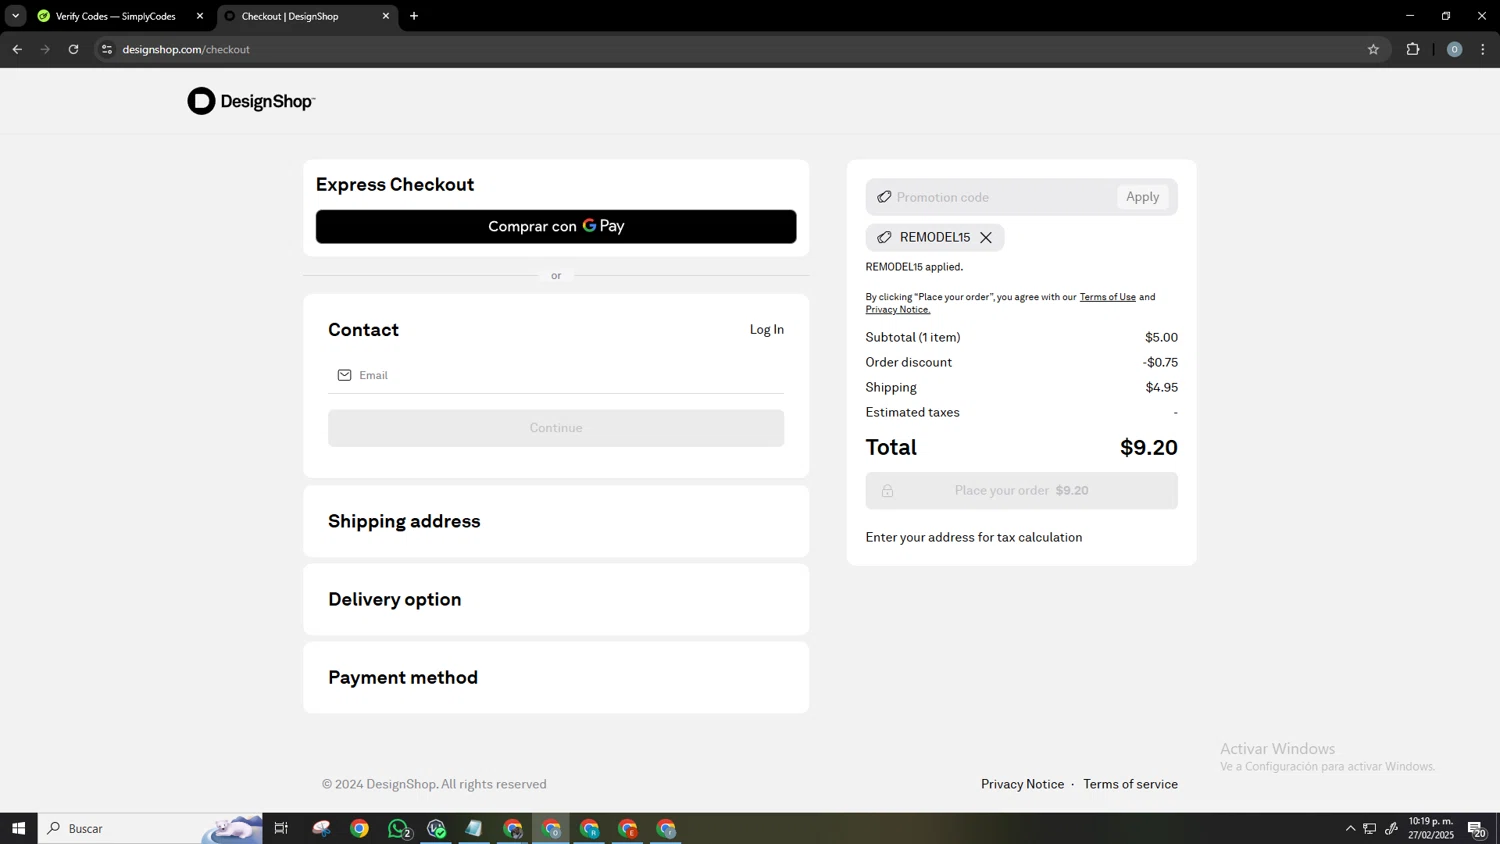
Task: Bookmark this page with the star
Action: [x=1373, y=49]
